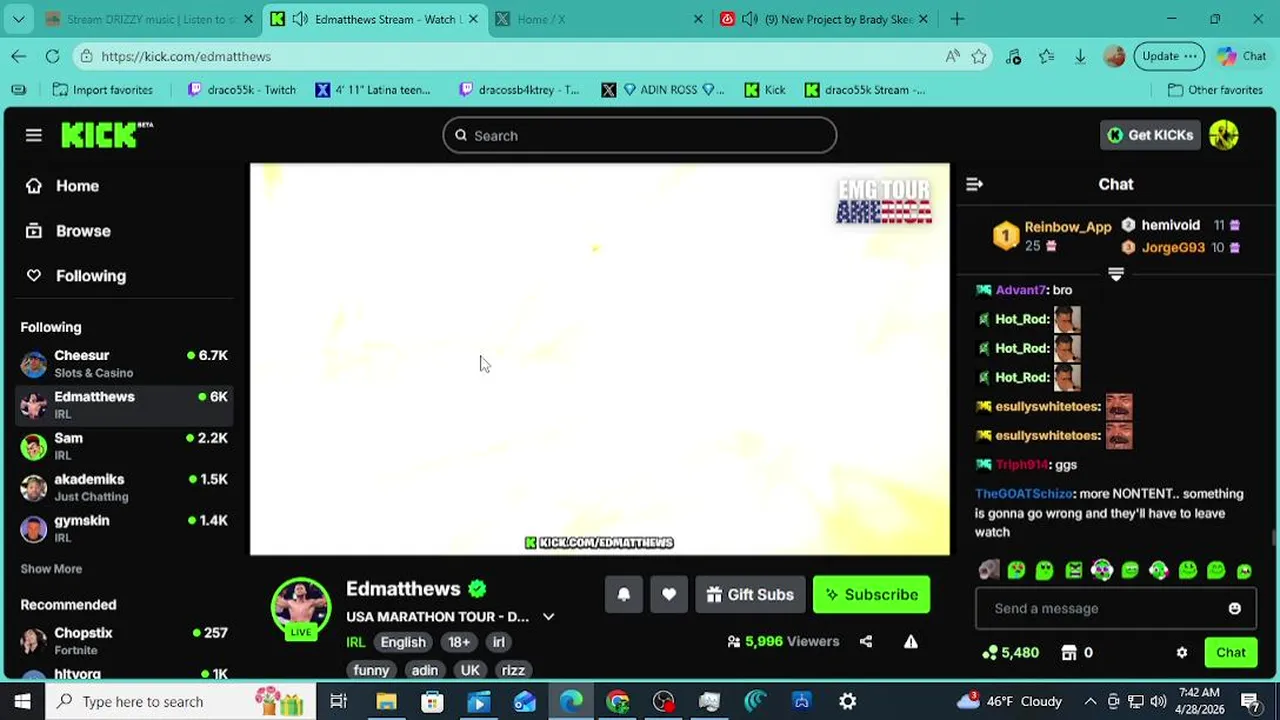The height and width of the screenshot is (720, 1280).
Task: Open draco55k - Twitch bookmark
Action: [x=242, y=90]
